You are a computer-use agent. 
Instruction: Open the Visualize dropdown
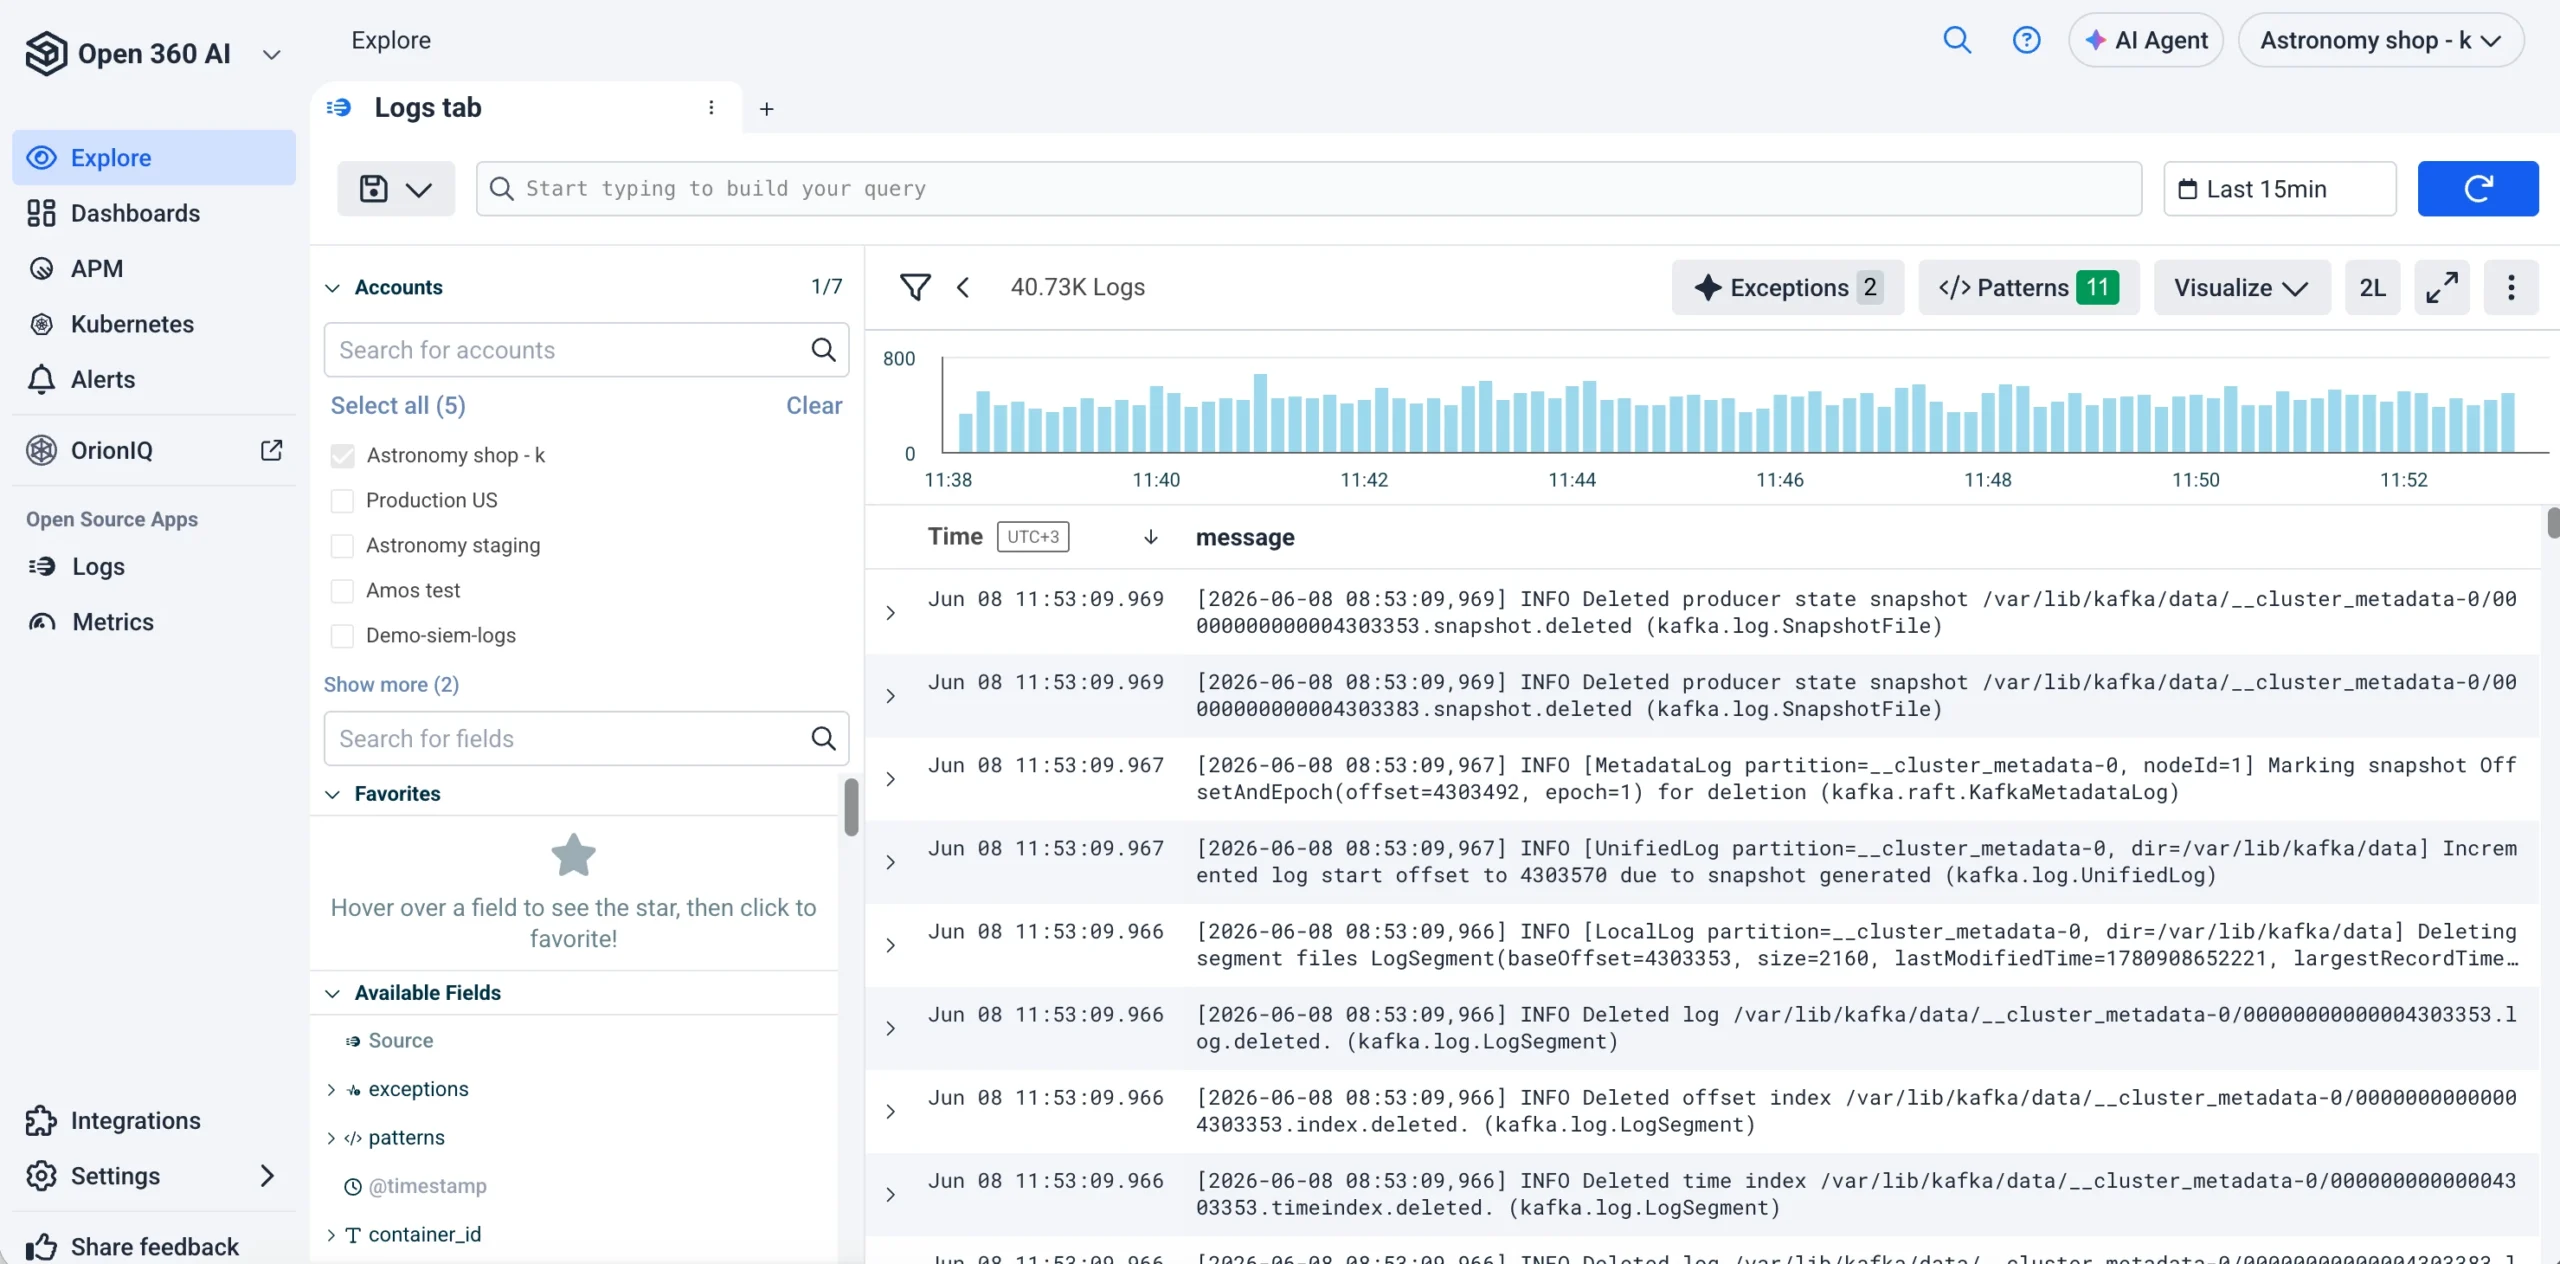[x=2242, y=288]
